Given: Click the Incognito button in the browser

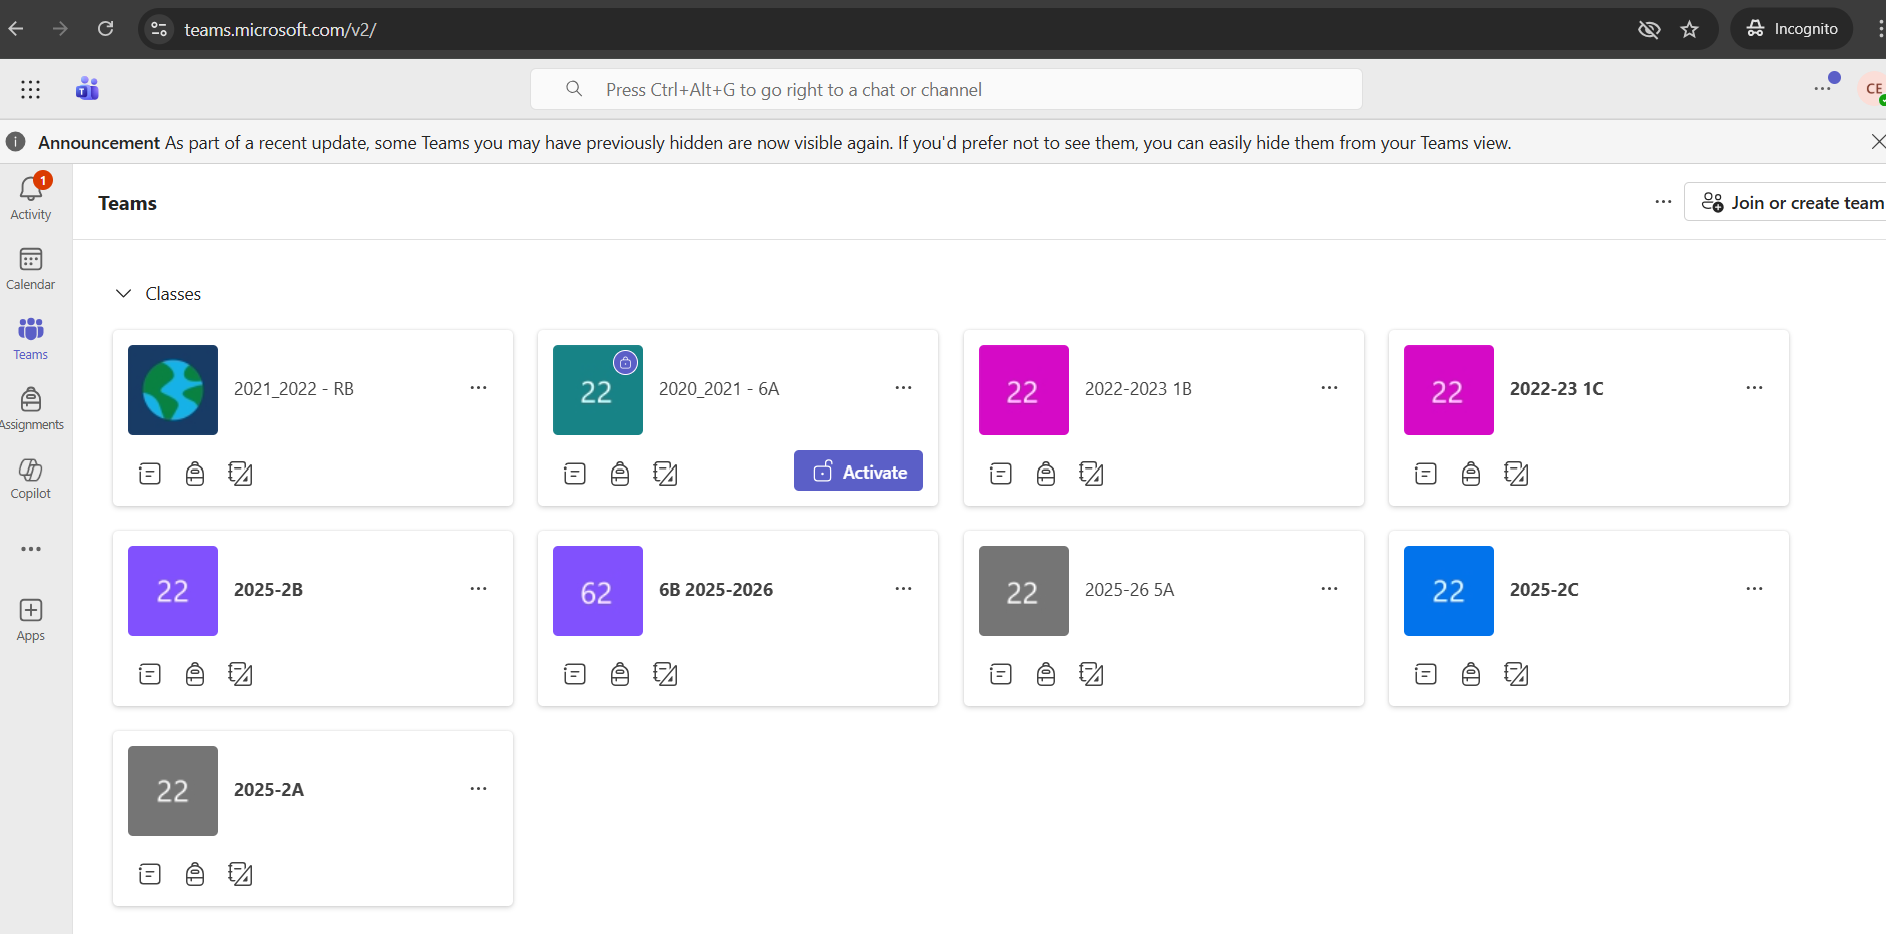Looking at the screenshot, I should (1792, 29).
